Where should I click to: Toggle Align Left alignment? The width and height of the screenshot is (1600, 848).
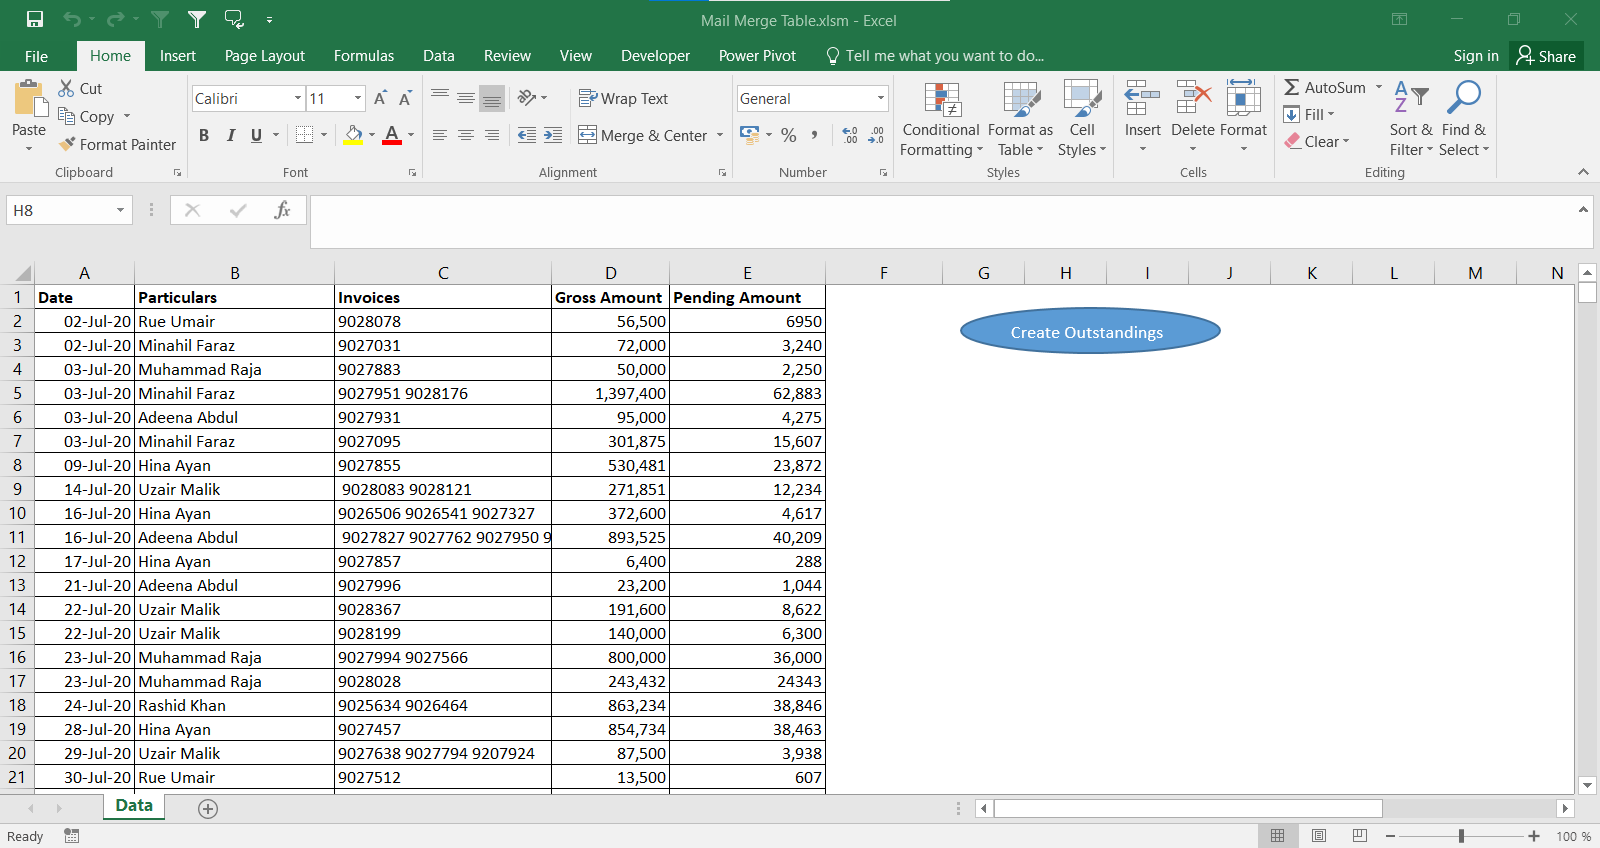pos(440,135)
